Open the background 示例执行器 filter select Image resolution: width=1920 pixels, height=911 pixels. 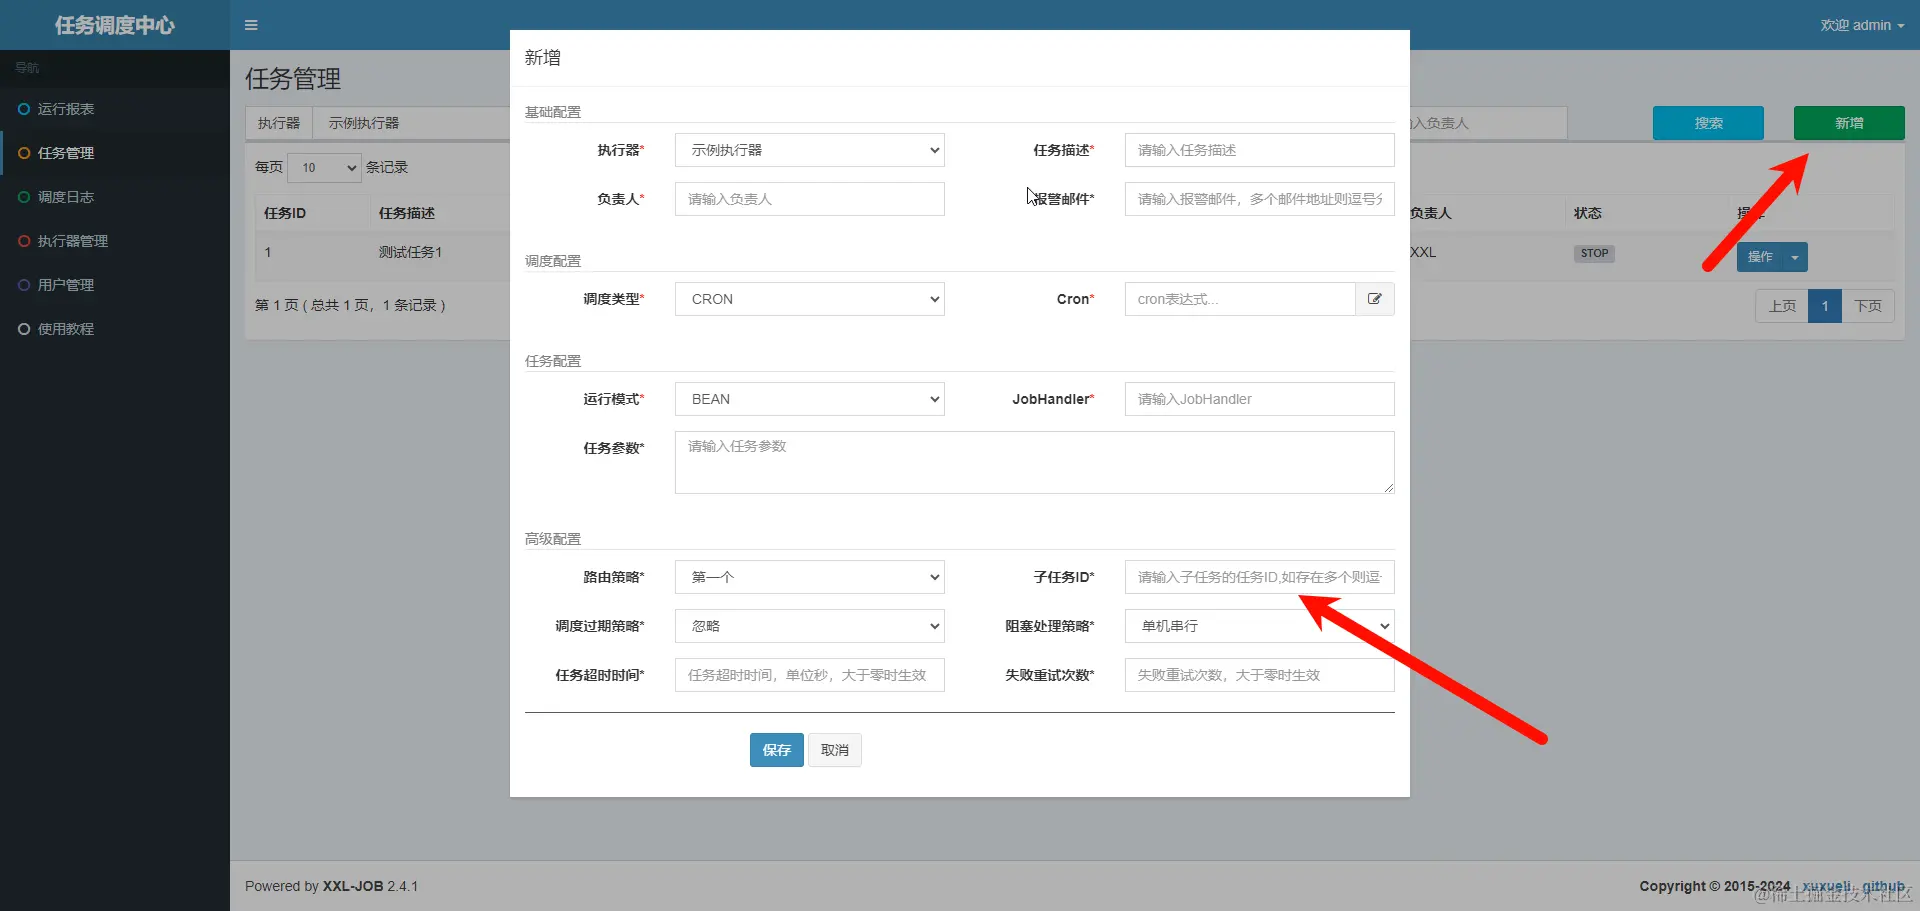[x=410, y=123]
